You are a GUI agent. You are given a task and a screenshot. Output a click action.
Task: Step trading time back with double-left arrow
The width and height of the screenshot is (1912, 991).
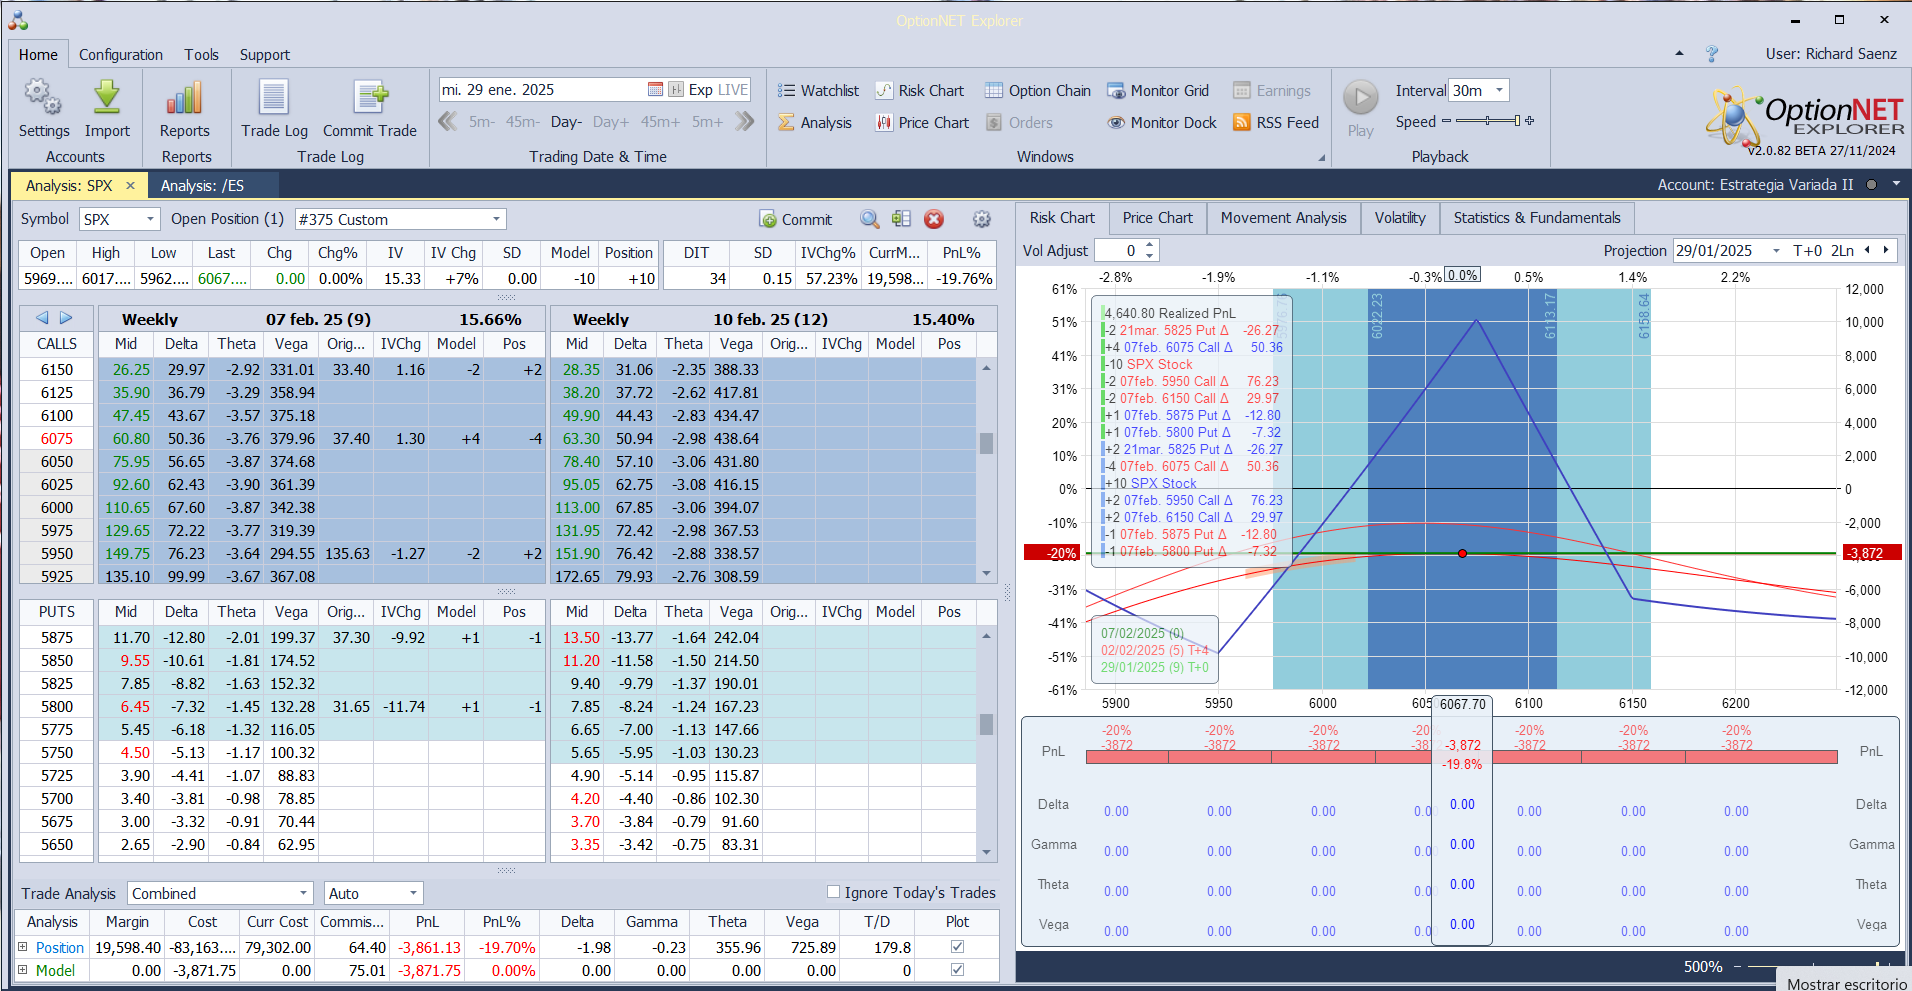(x=448, y=122)
